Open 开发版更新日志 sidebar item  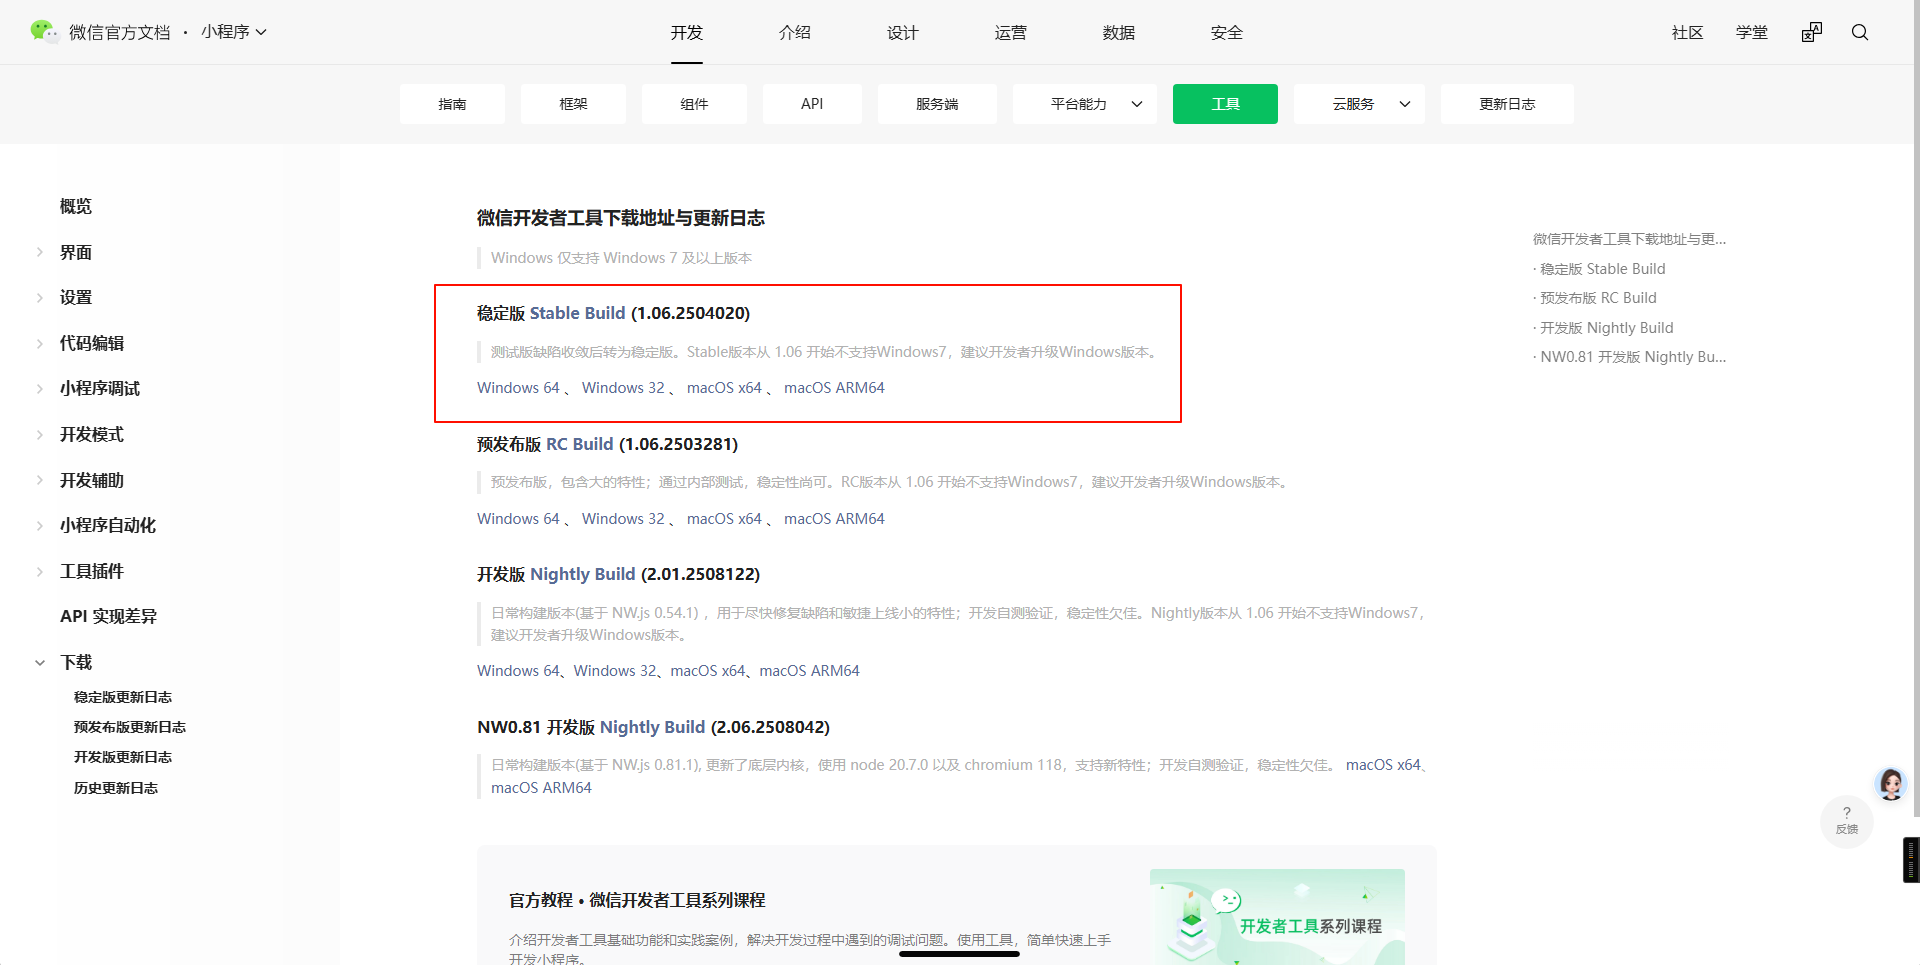123,757
